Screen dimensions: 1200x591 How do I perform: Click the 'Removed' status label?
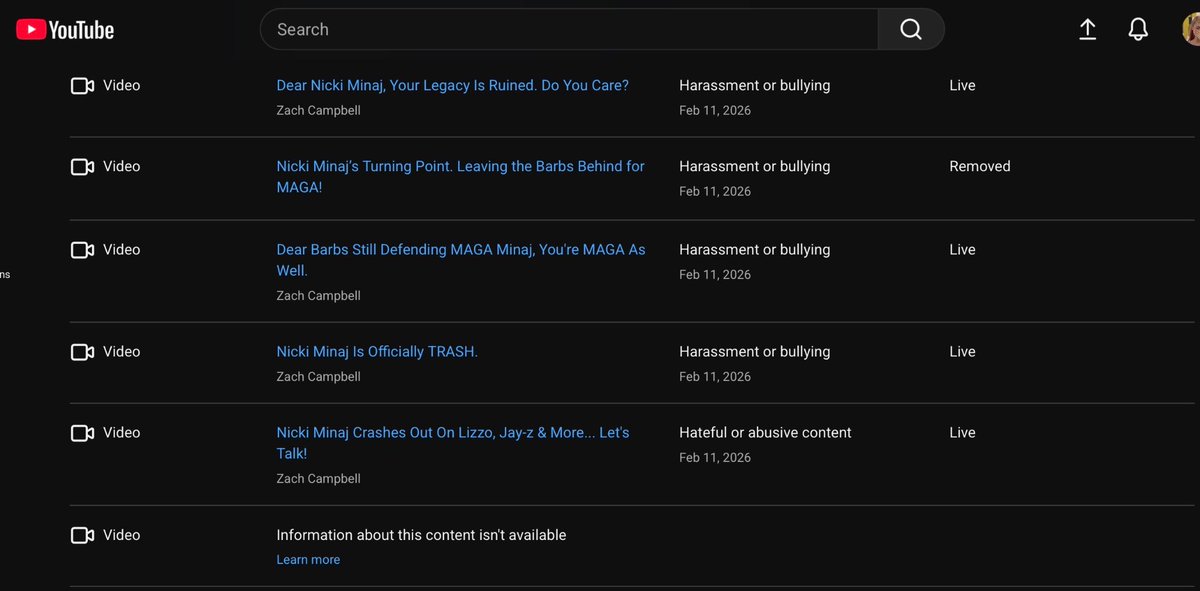(979, 166)
